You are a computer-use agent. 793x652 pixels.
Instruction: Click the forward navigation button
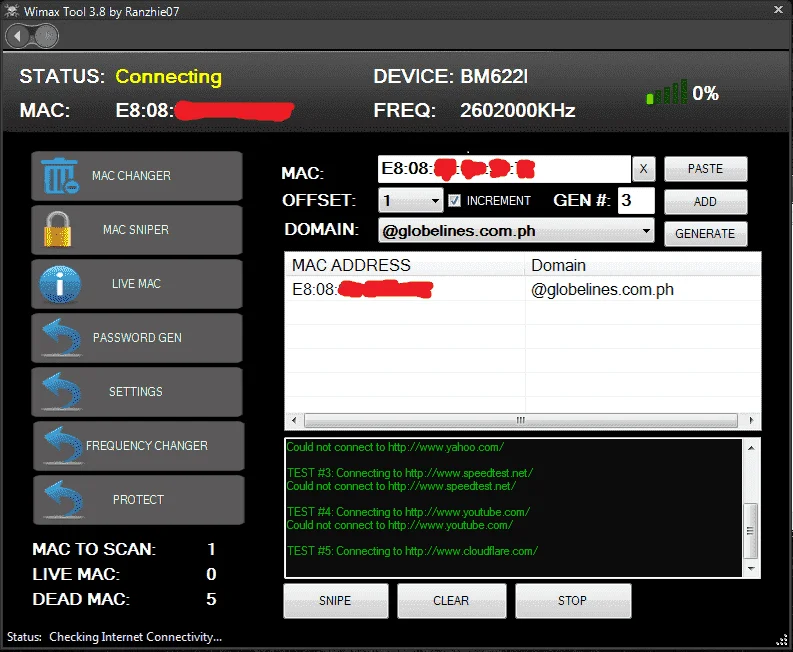47,36
